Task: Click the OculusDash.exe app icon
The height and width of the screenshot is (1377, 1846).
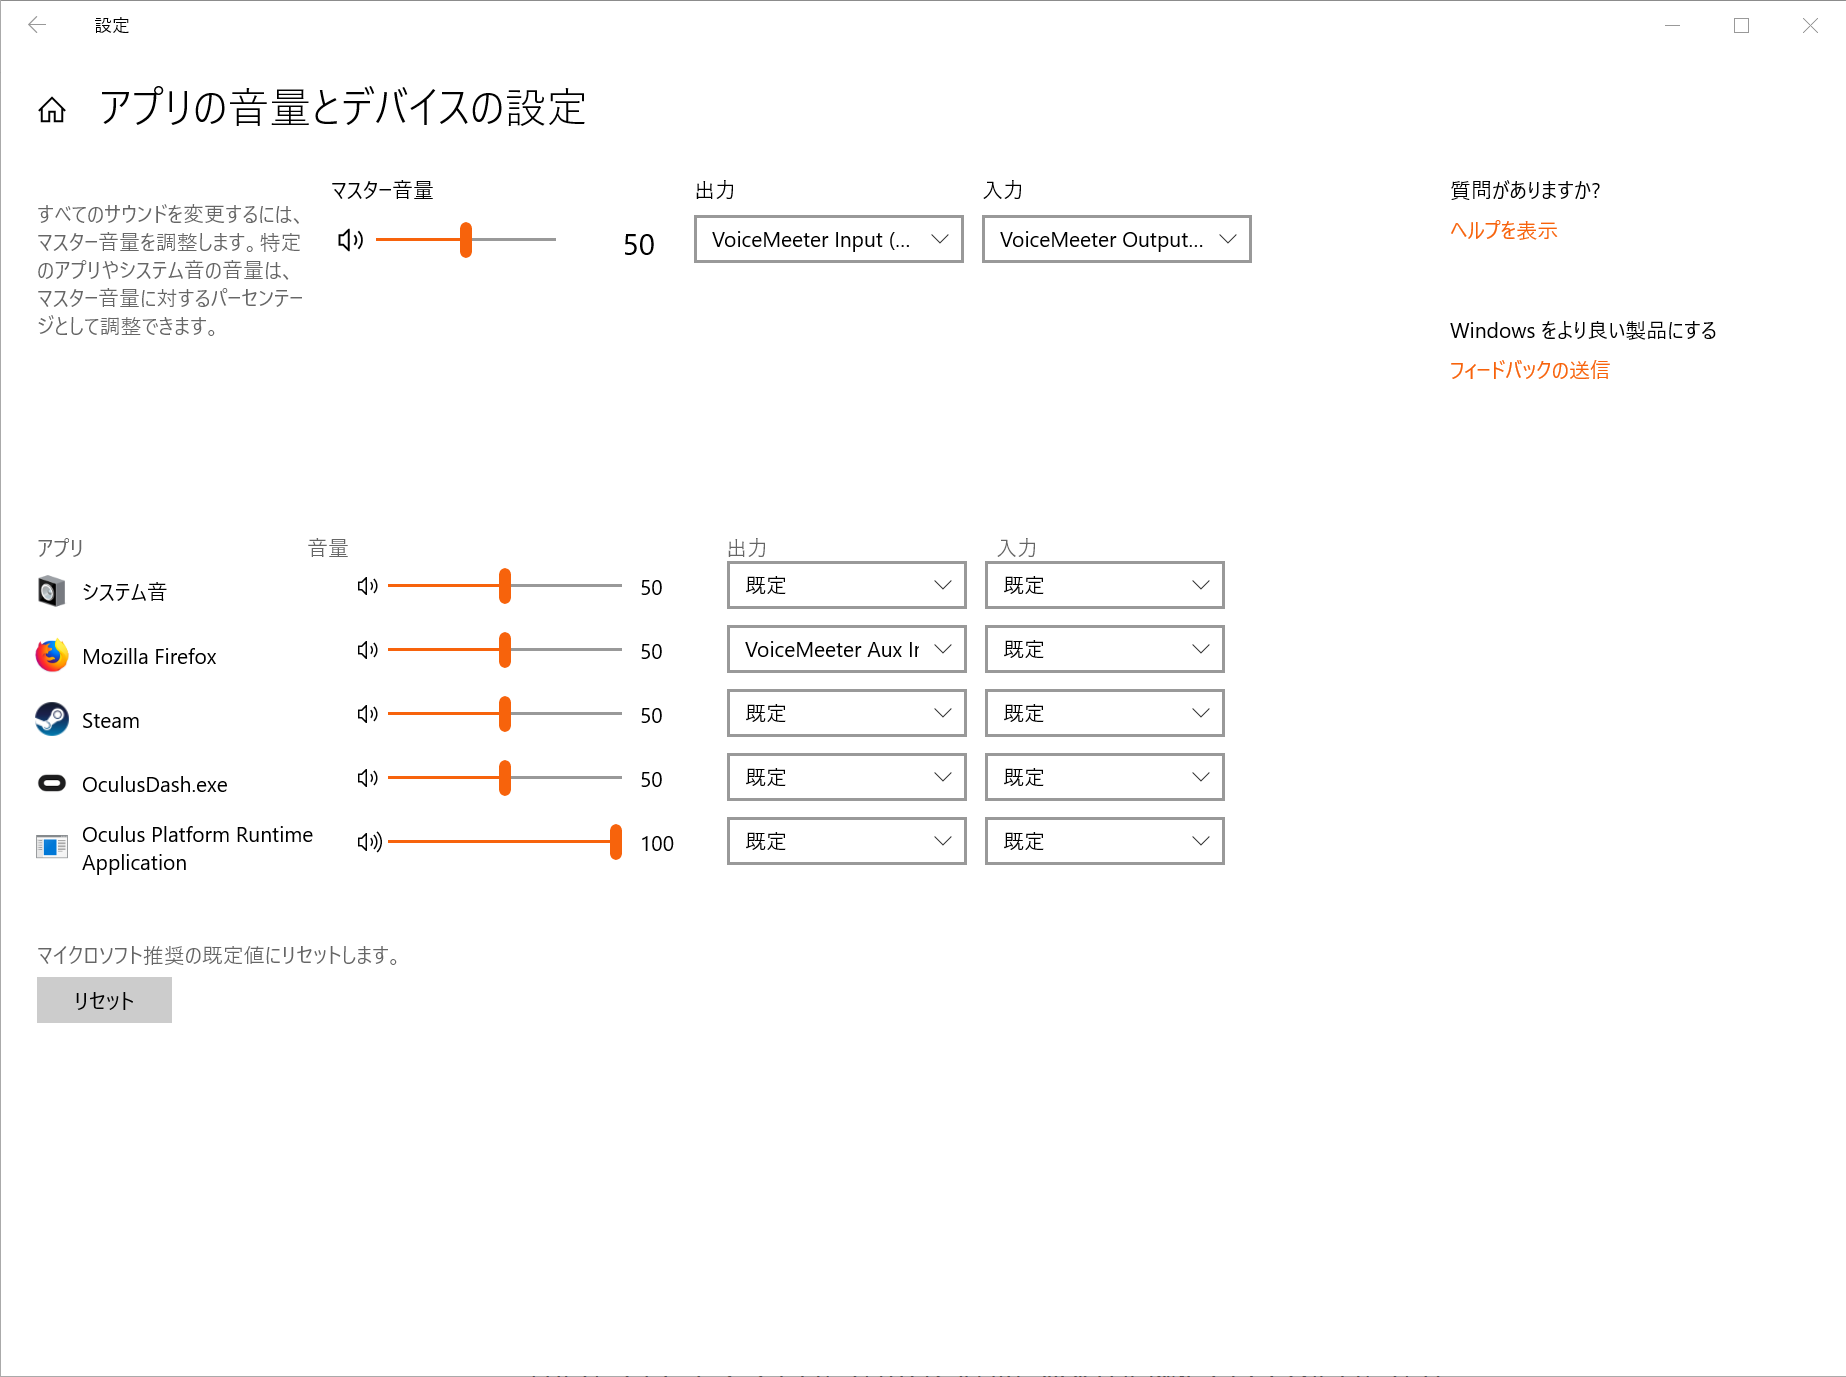Action: 52,783
